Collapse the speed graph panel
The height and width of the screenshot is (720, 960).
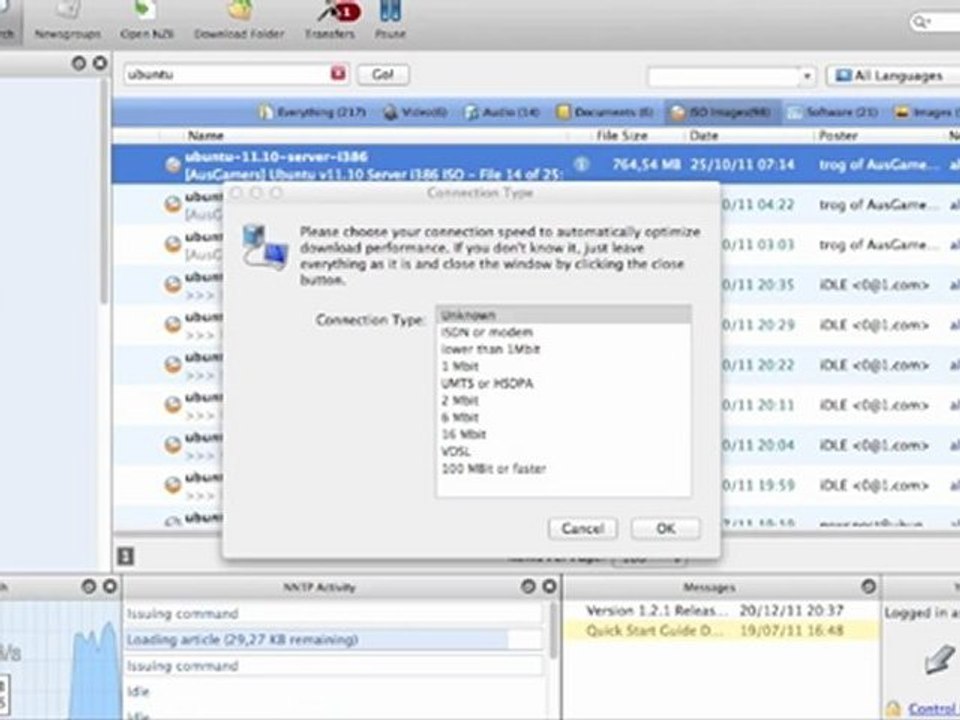click(89, 587)
